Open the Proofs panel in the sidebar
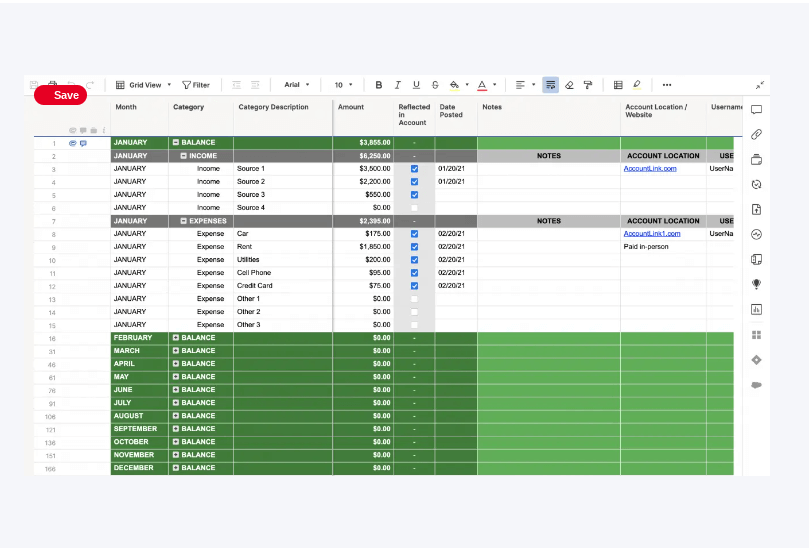This screenshot has width=809, height=560. 756,159
